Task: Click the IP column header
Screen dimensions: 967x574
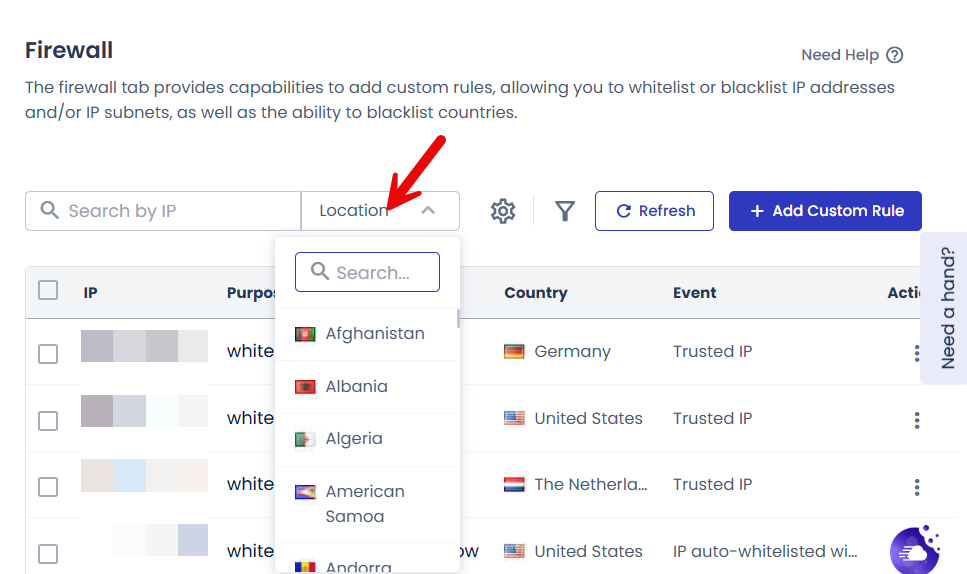Action: click(x=90, y=293)
